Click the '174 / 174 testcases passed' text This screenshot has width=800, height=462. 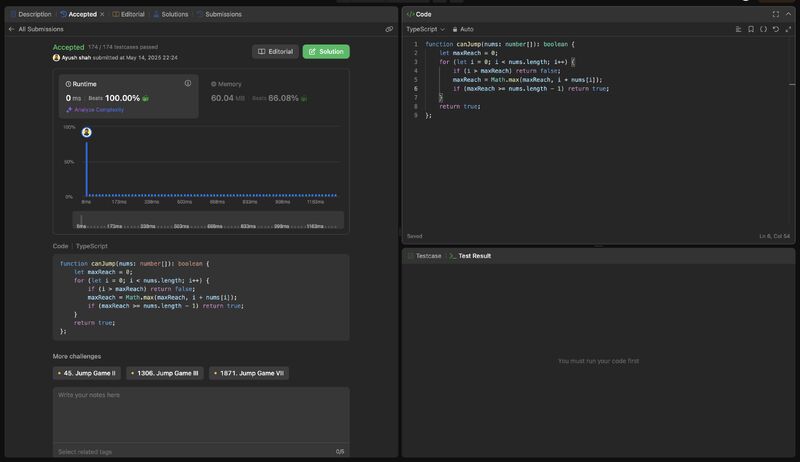(x=123, y=47)
